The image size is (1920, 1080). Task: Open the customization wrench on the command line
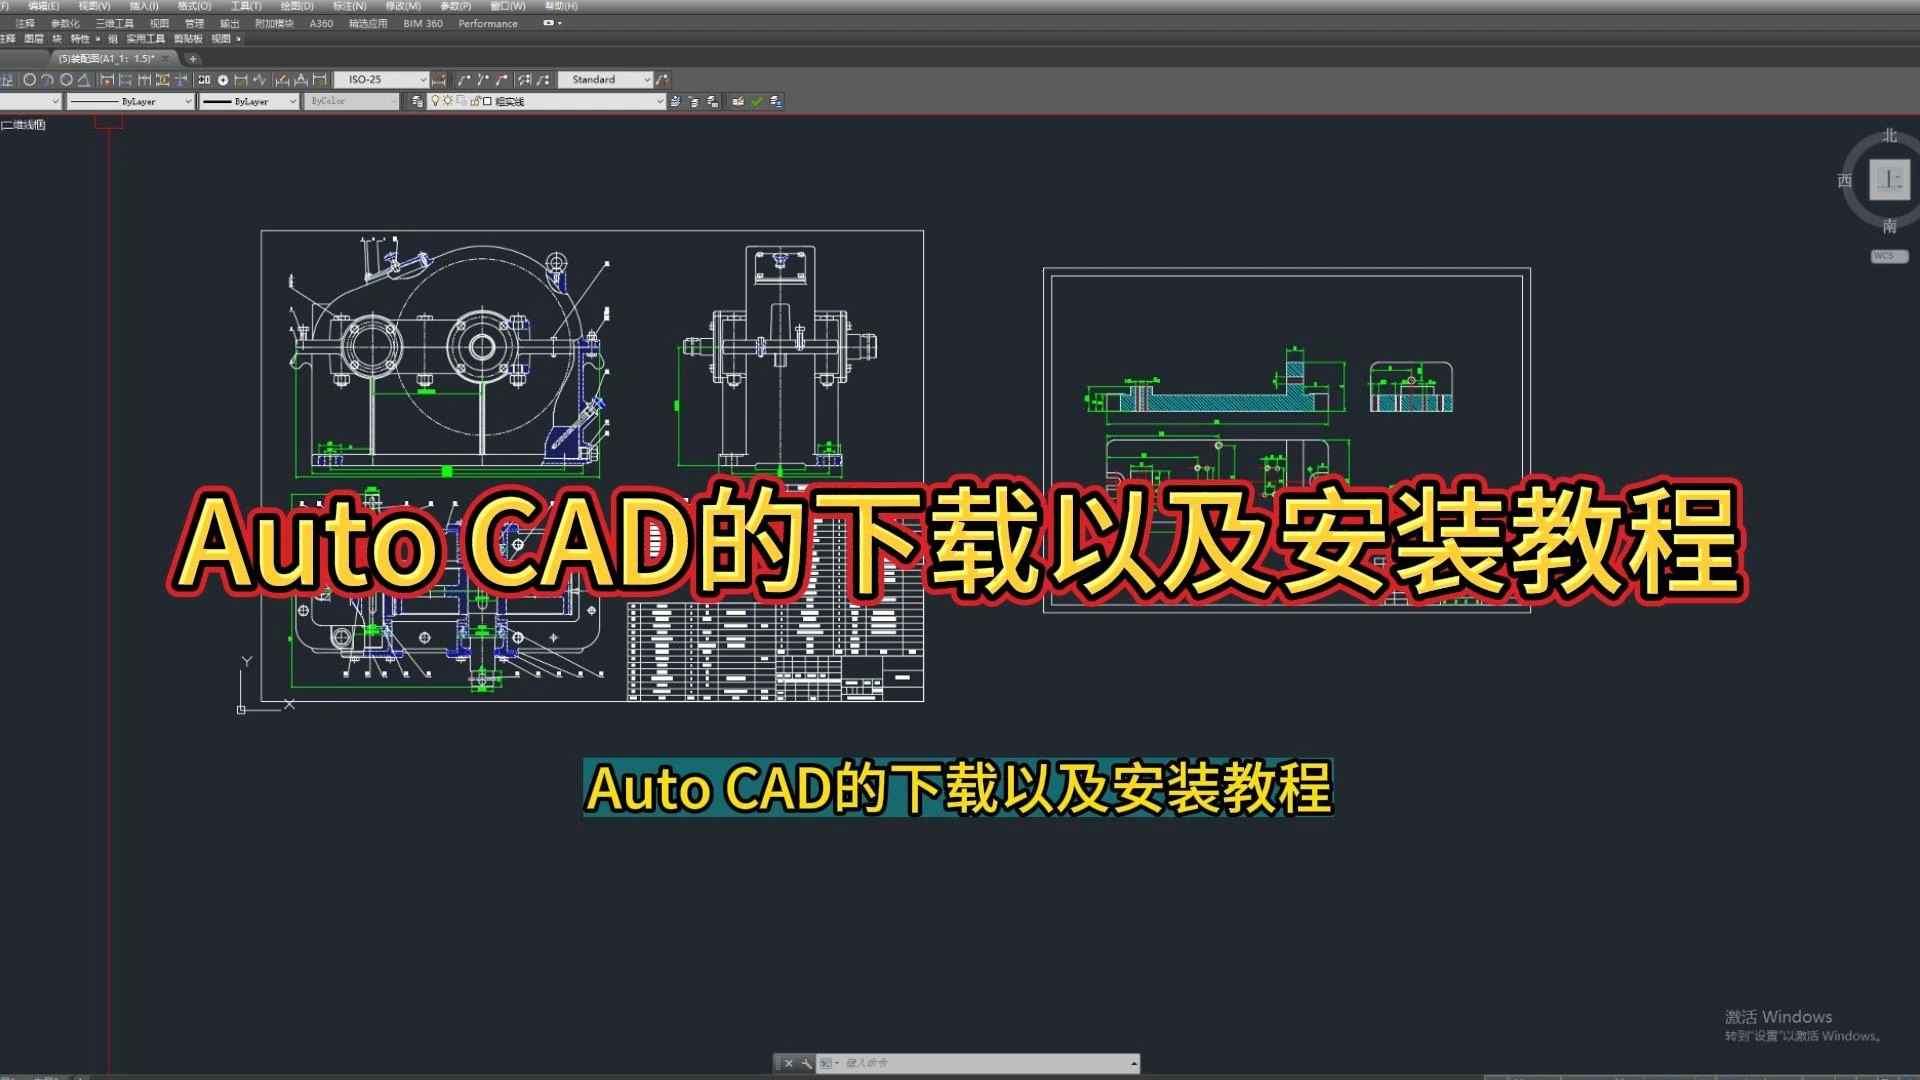pos(806,1064)
